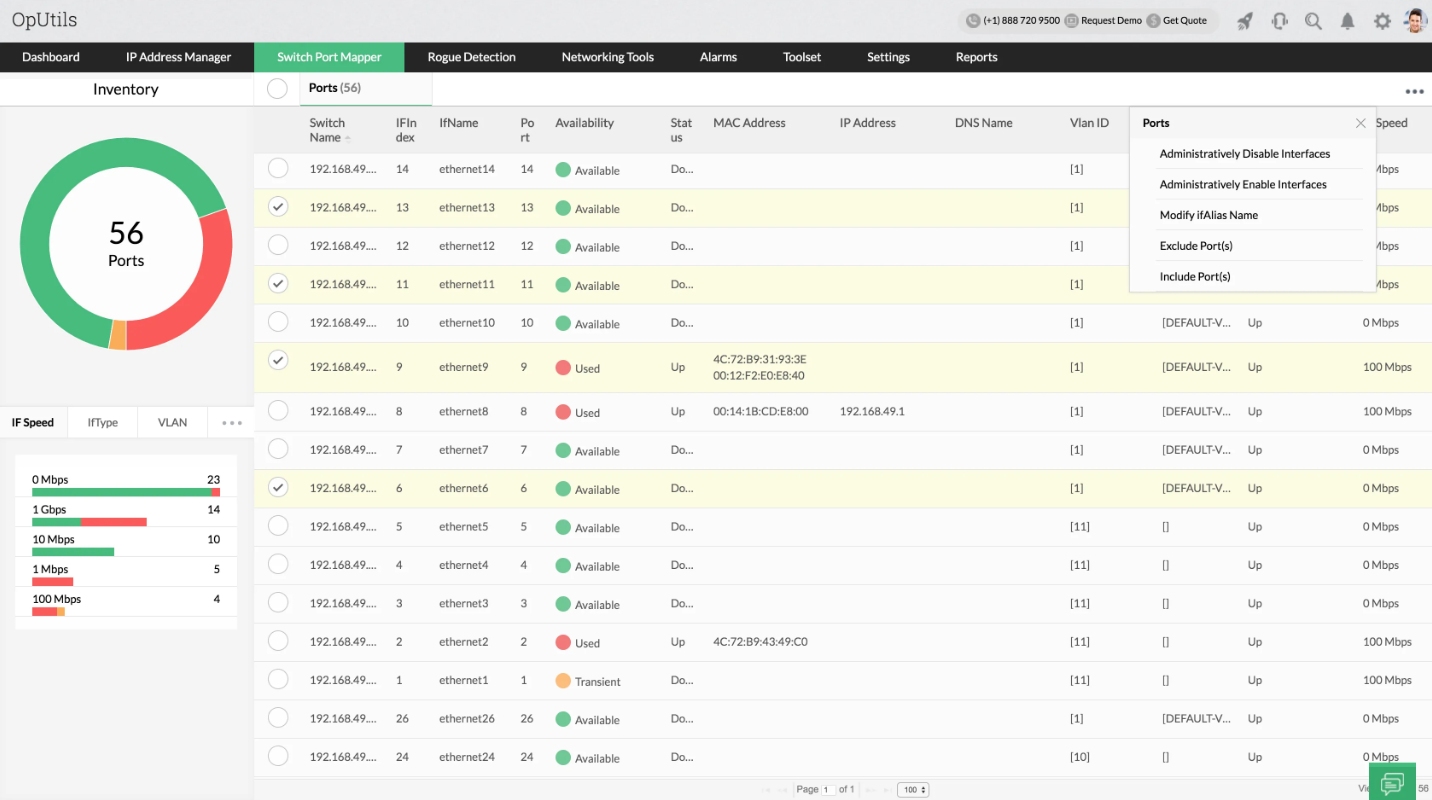This screenshot has height=800, width=1432.
Task: Open notifications bell icon
Action: point(1348,21)
